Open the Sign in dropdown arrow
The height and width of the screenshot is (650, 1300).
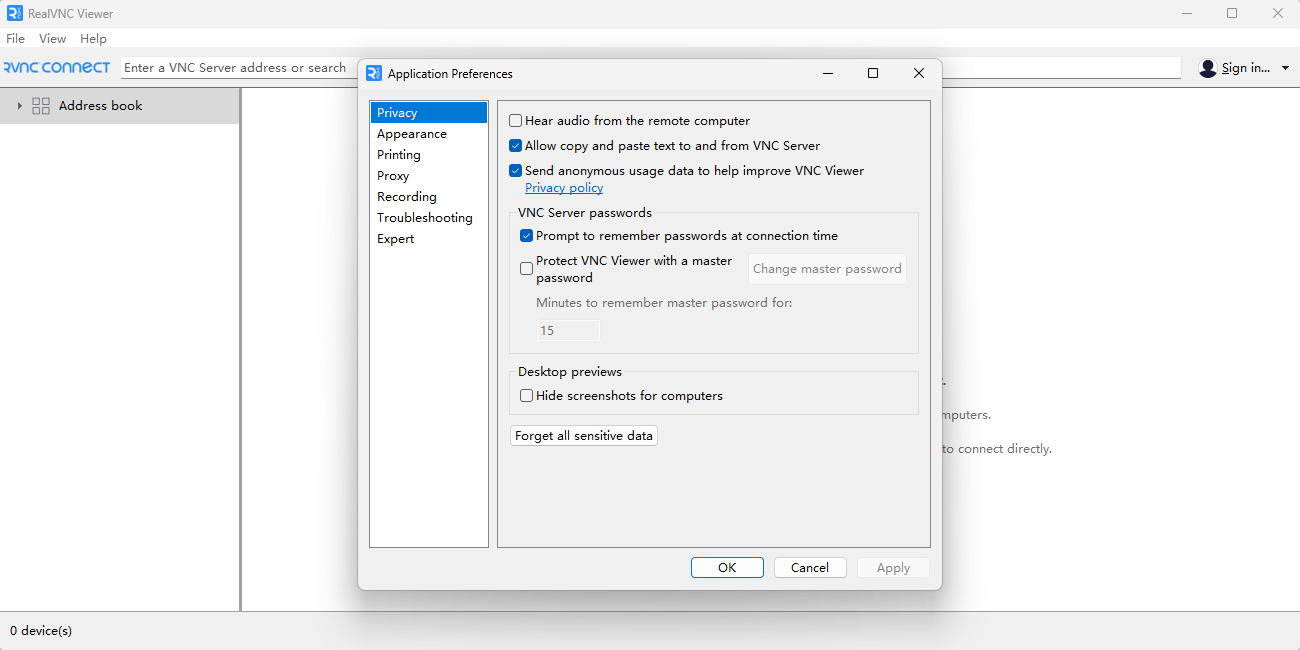pos(1285,68)
